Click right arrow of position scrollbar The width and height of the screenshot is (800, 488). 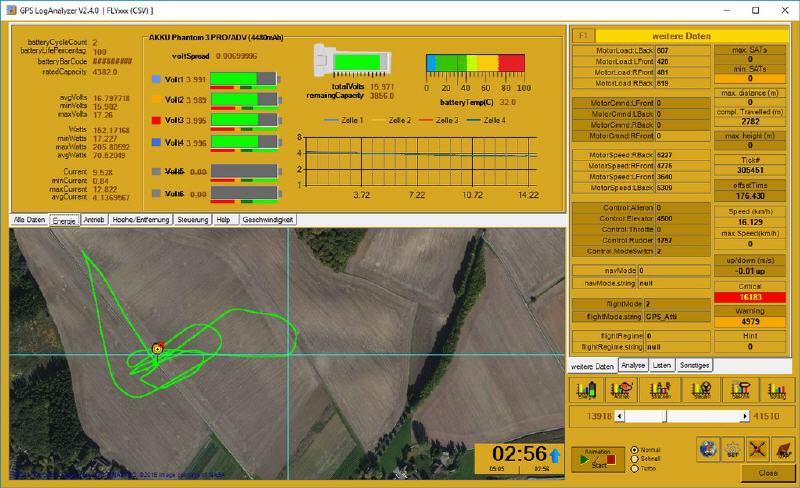(745, 417)
